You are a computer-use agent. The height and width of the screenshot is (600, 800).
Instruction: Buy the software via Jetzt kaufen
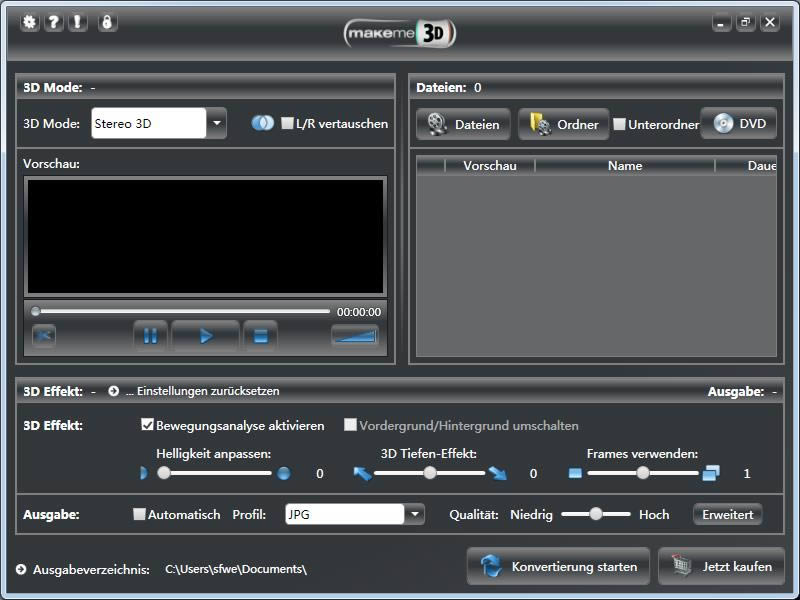(721, 566)
